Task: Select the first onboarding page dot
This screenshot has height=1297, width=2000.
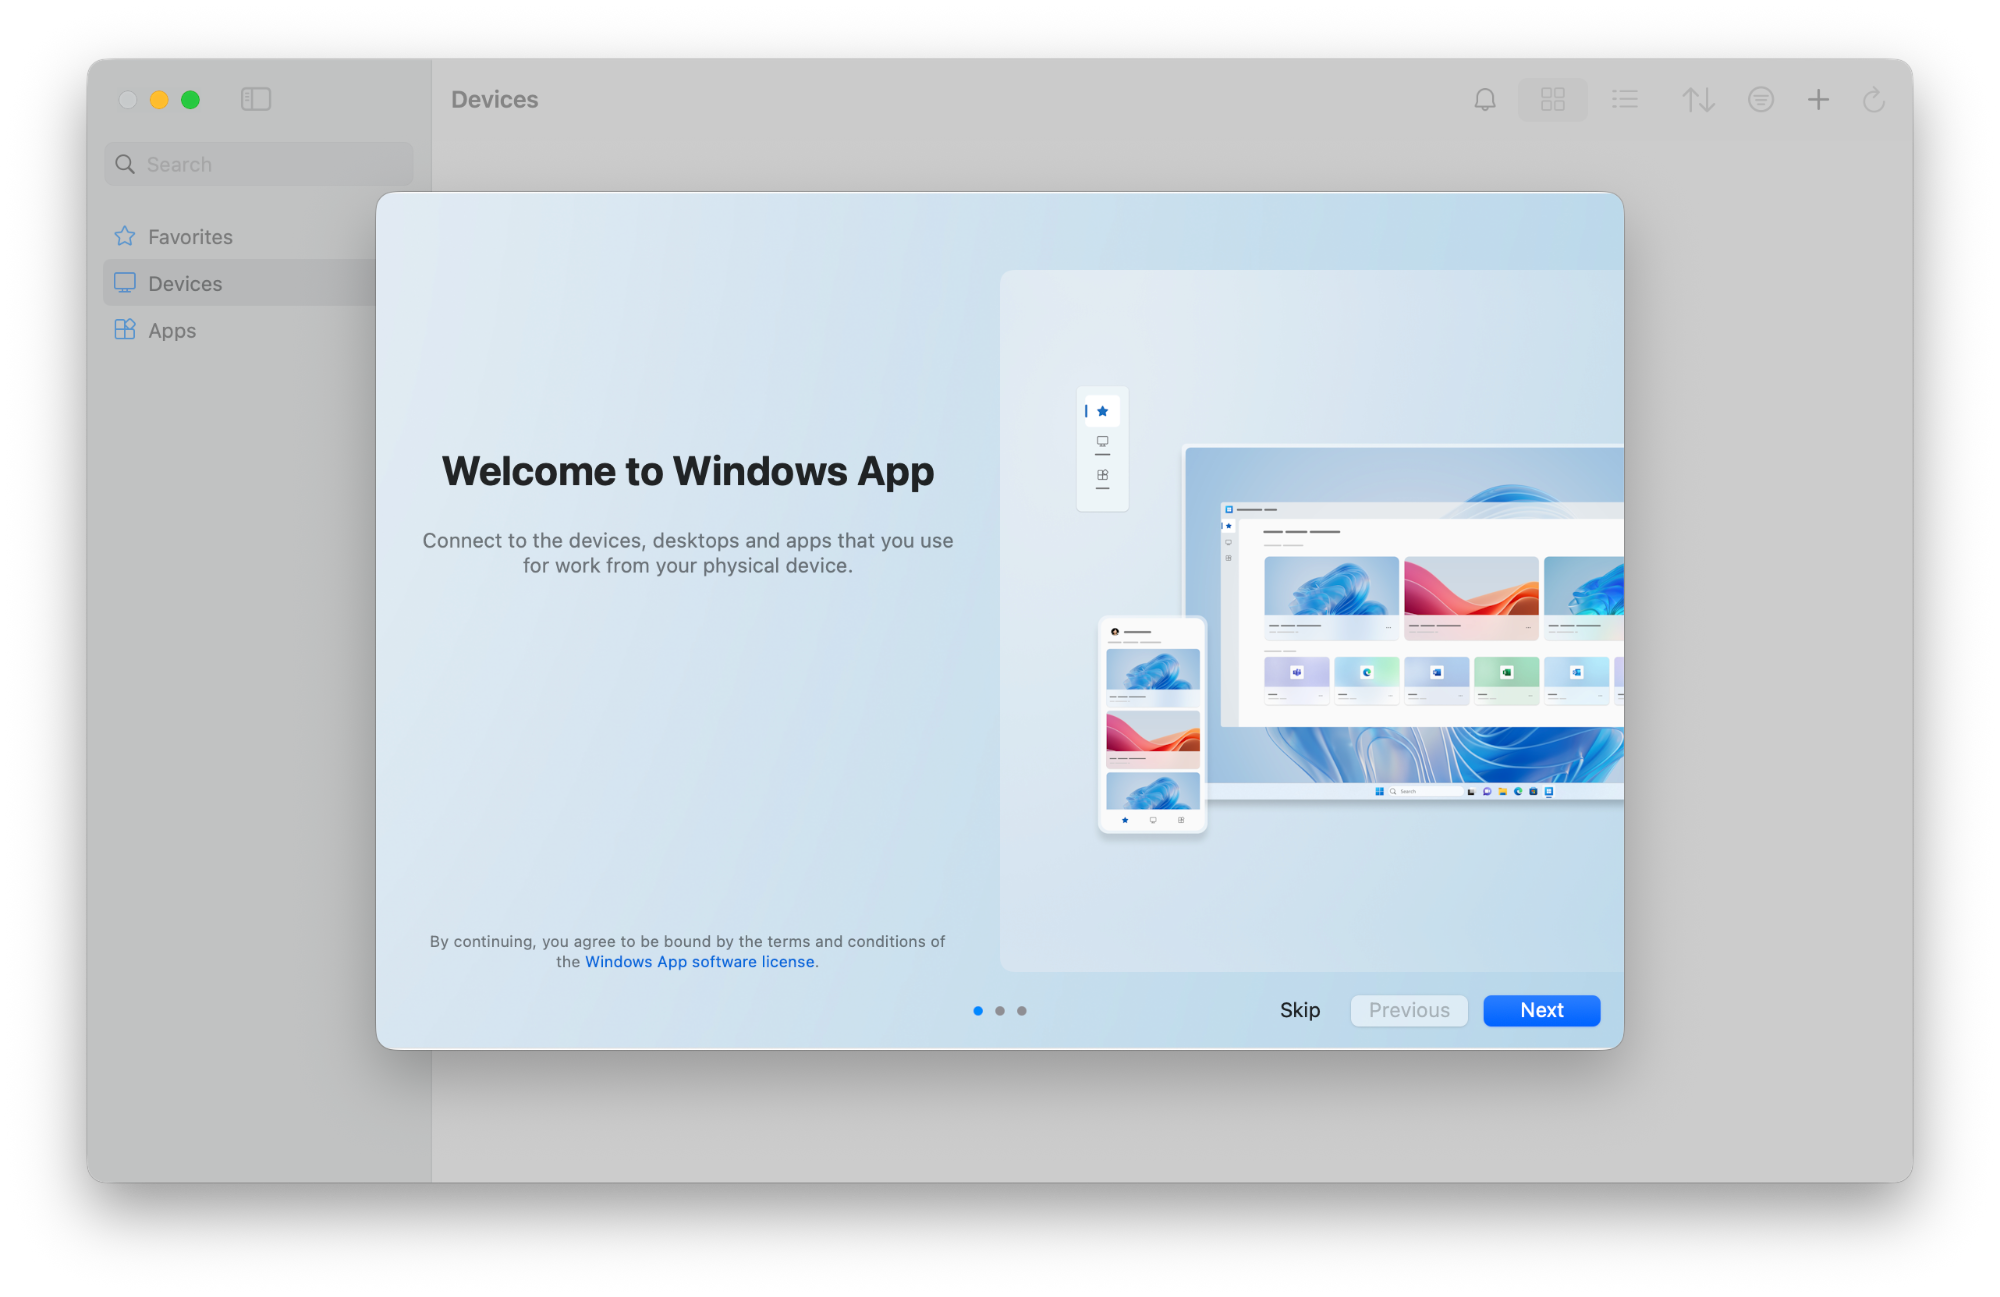Action: (978, 1011)
